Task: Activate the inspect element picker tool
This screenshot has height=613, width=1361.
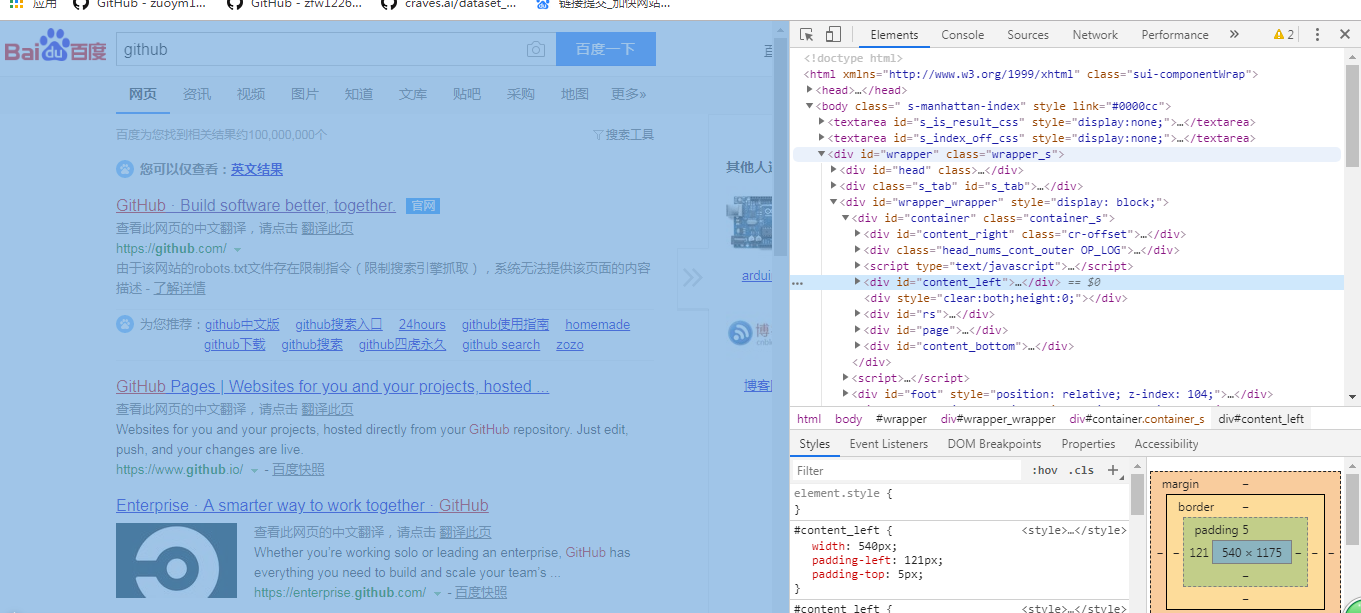Action: [807, 34]
